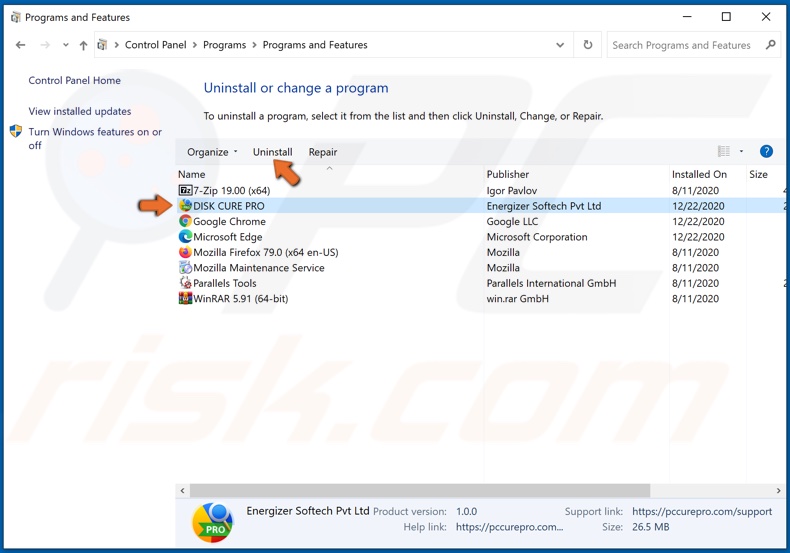Select the 7-Zip 19.00 (x64) icon

click(x=185, y=190)
